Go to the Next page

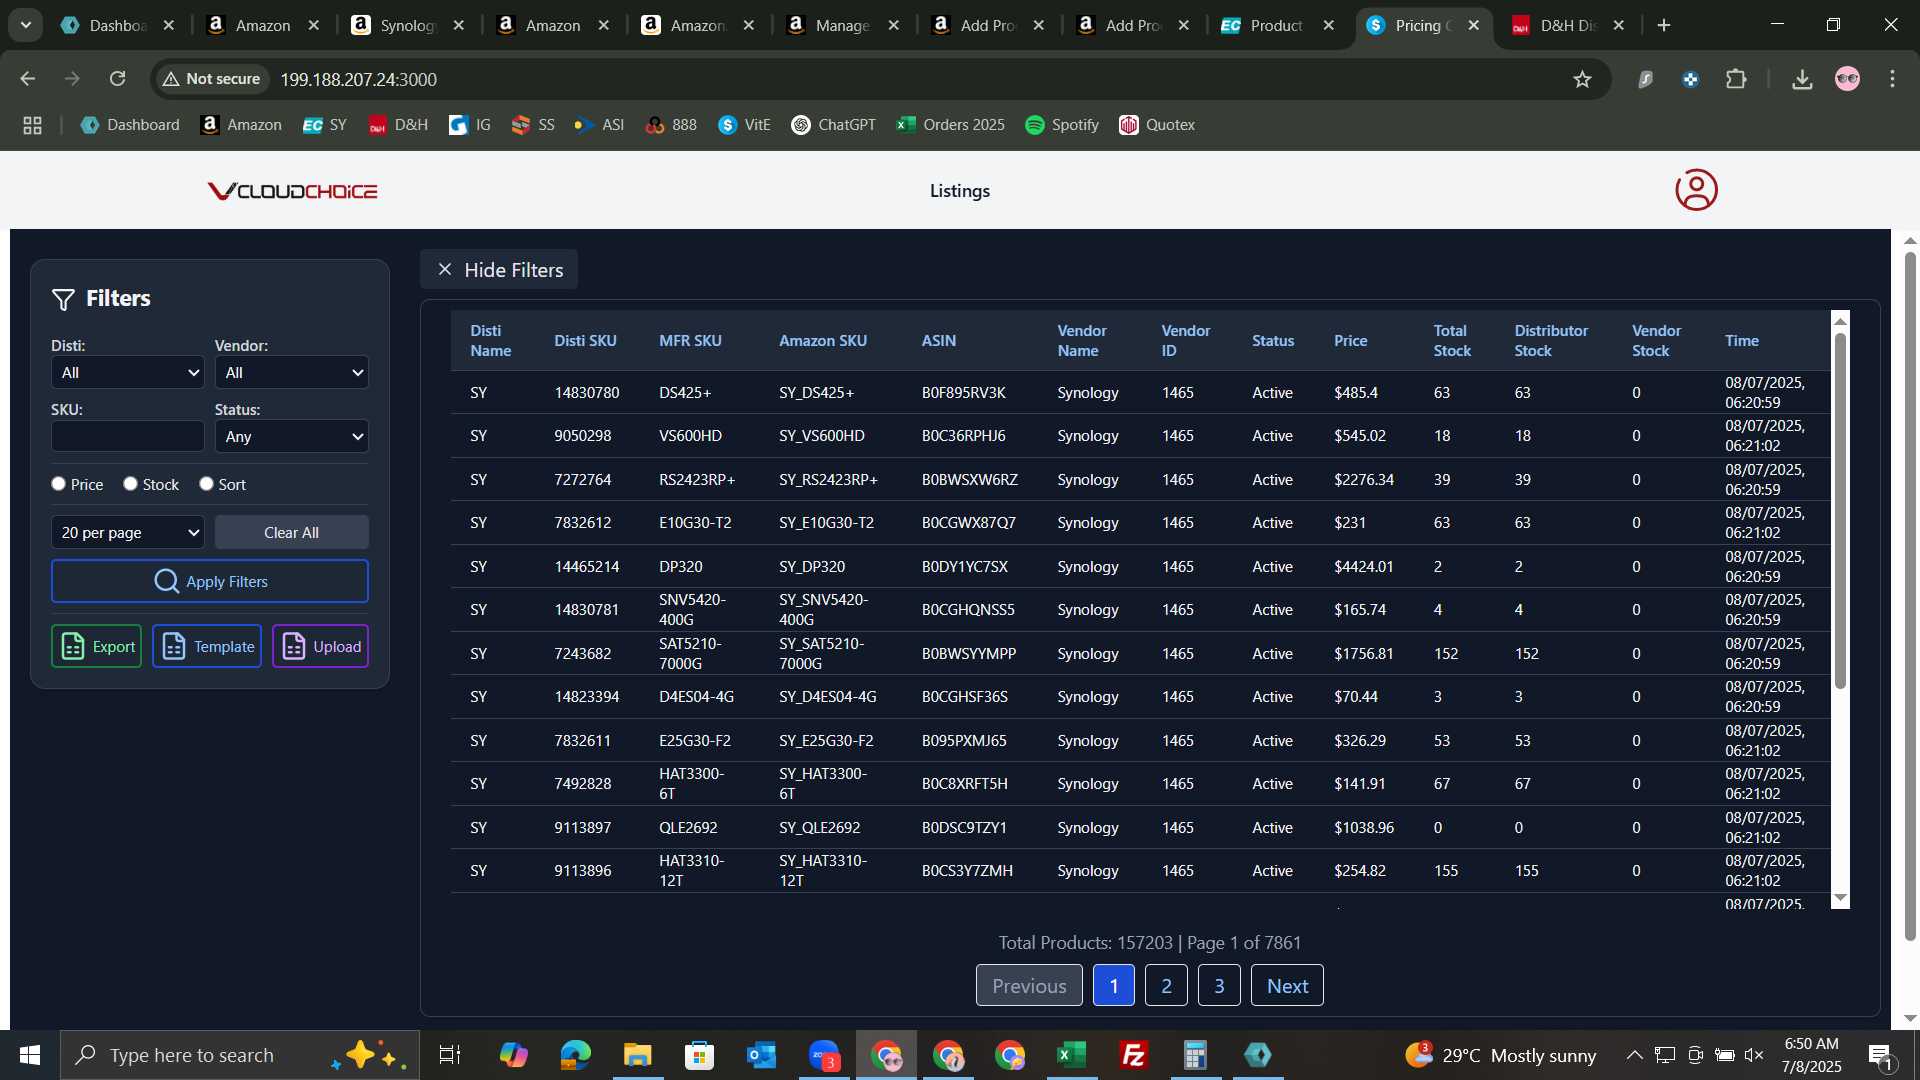pyautogui.click(x=1287, y=985)
